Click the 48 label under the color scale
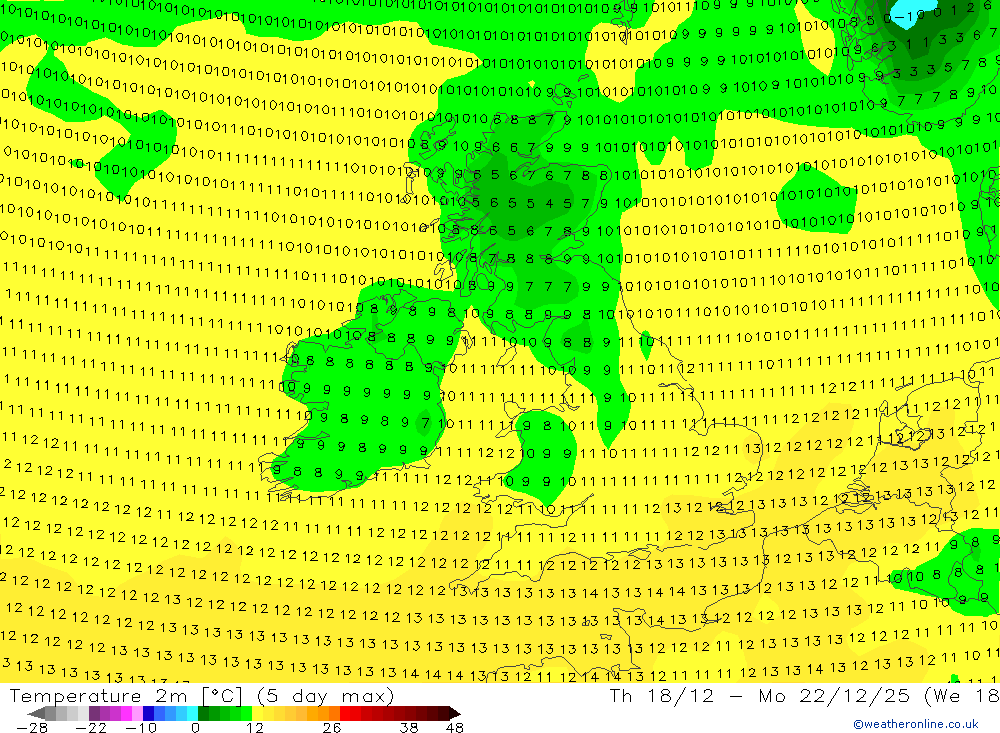 (455, 727)
